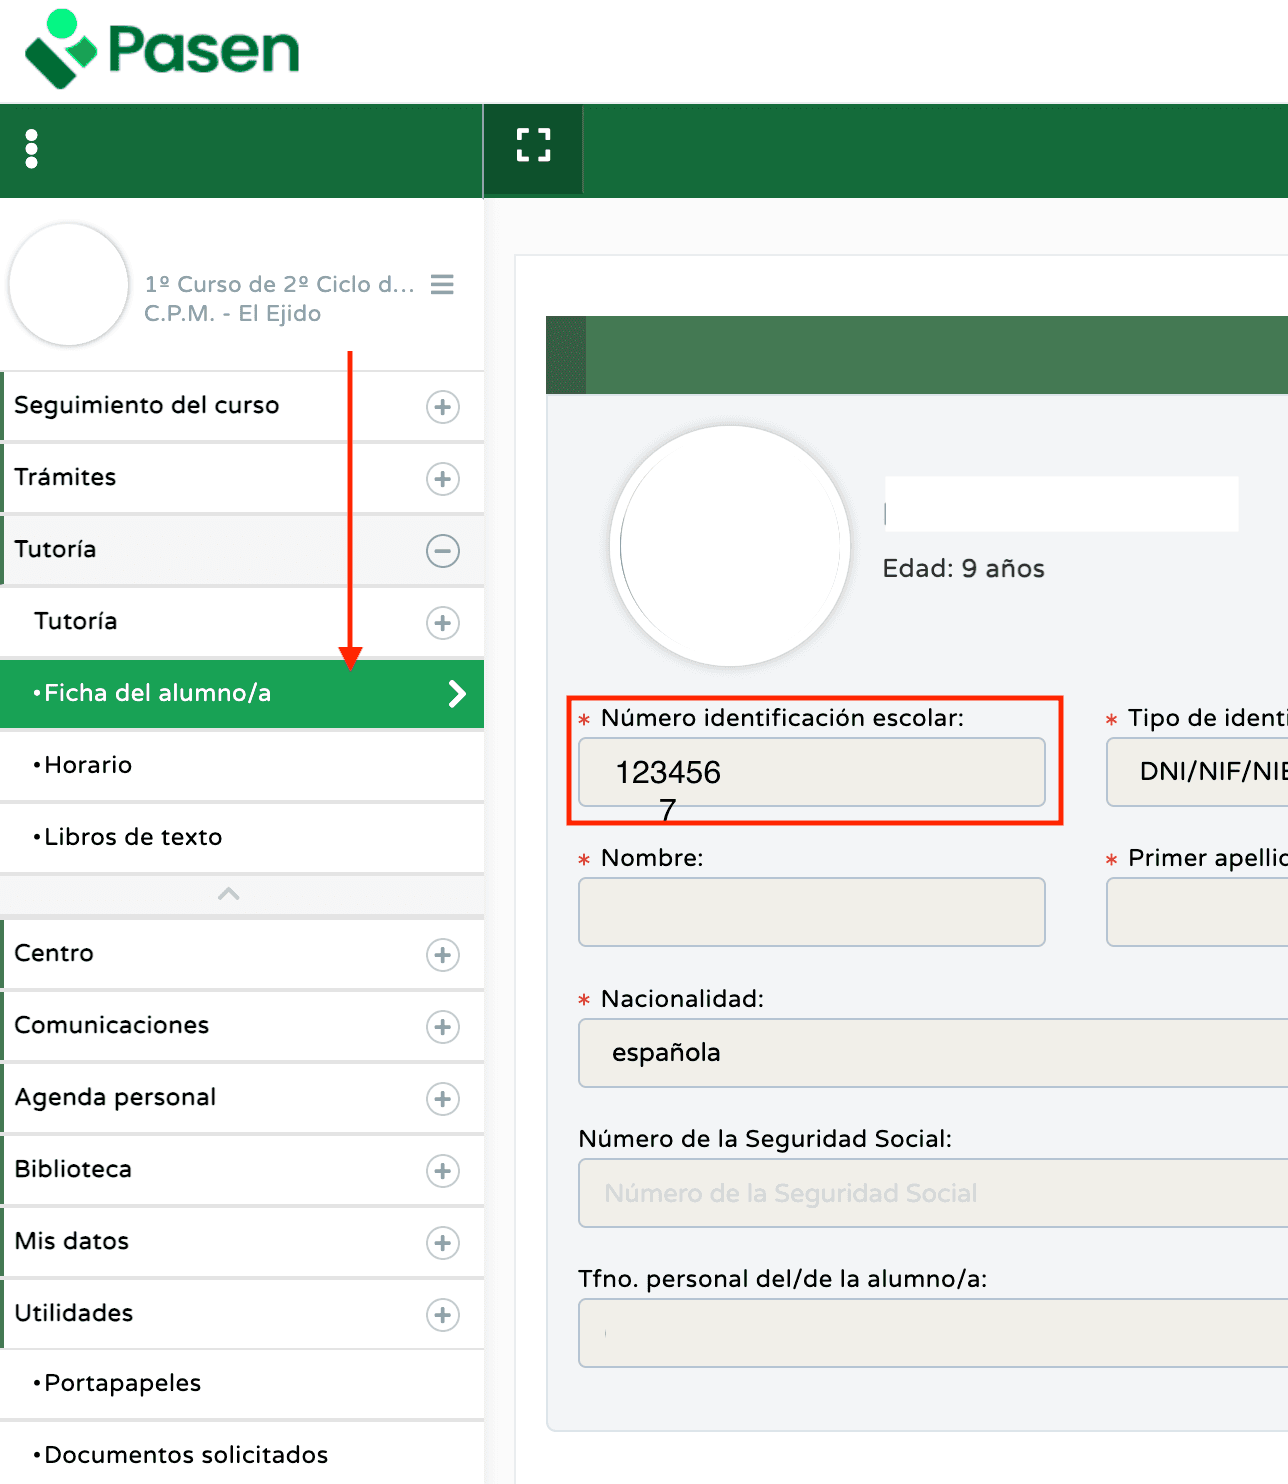
Task: Expand Comunicaciones plus icon
Action: (442, 1027)
